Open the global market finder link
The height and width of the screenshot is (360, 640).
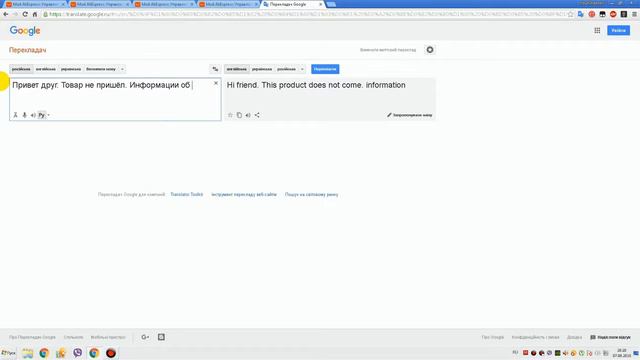click(x=311, y=194)
